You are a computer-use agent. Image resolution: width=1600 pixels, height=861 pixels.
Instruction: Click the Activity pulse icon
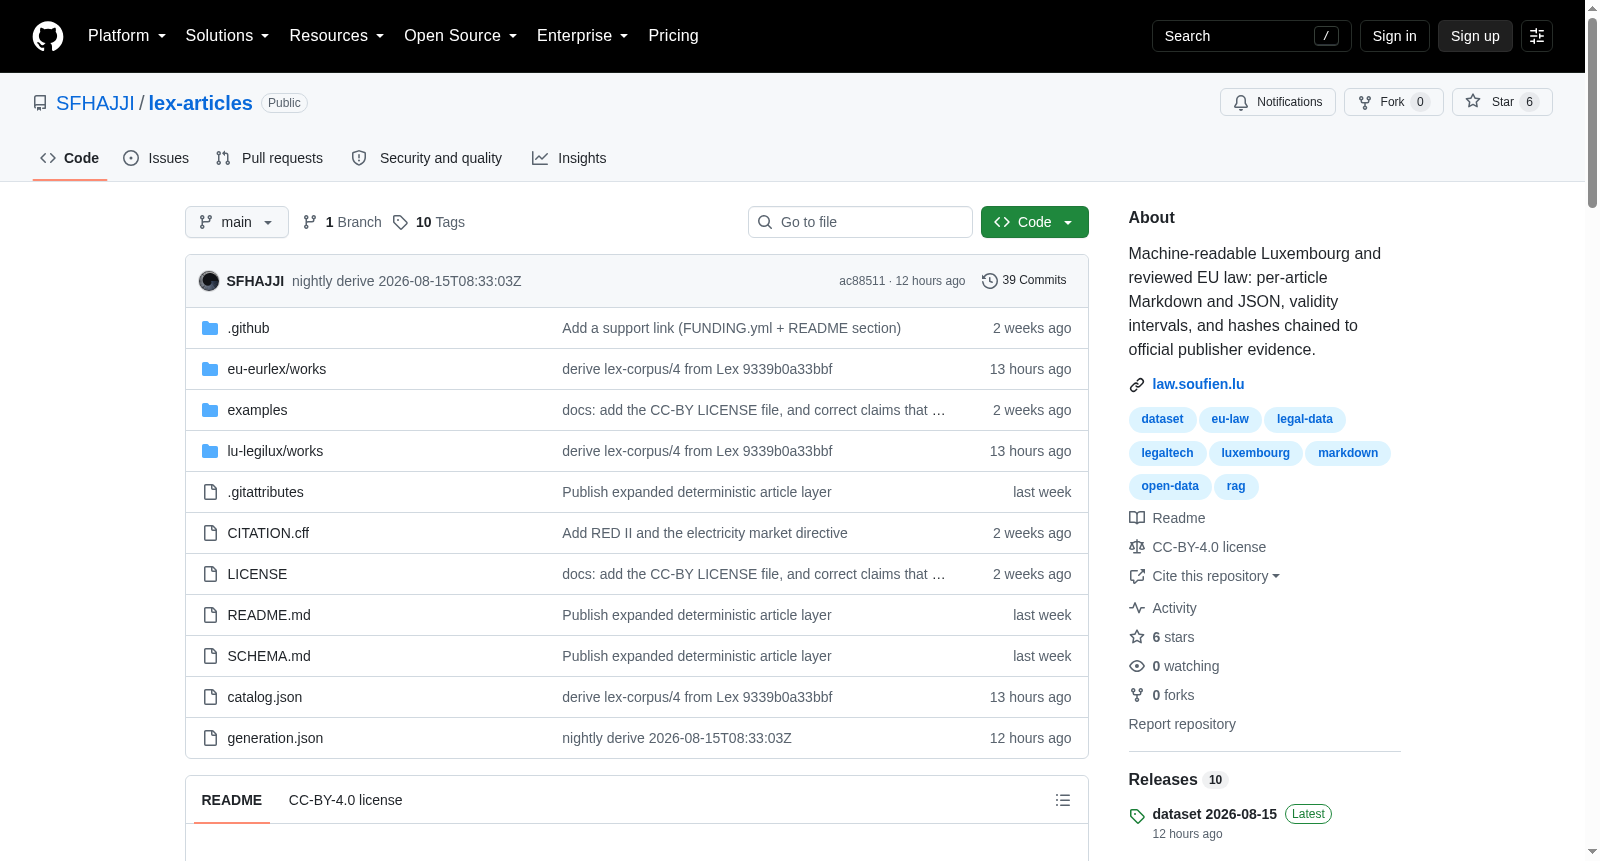coord(1137,608)
